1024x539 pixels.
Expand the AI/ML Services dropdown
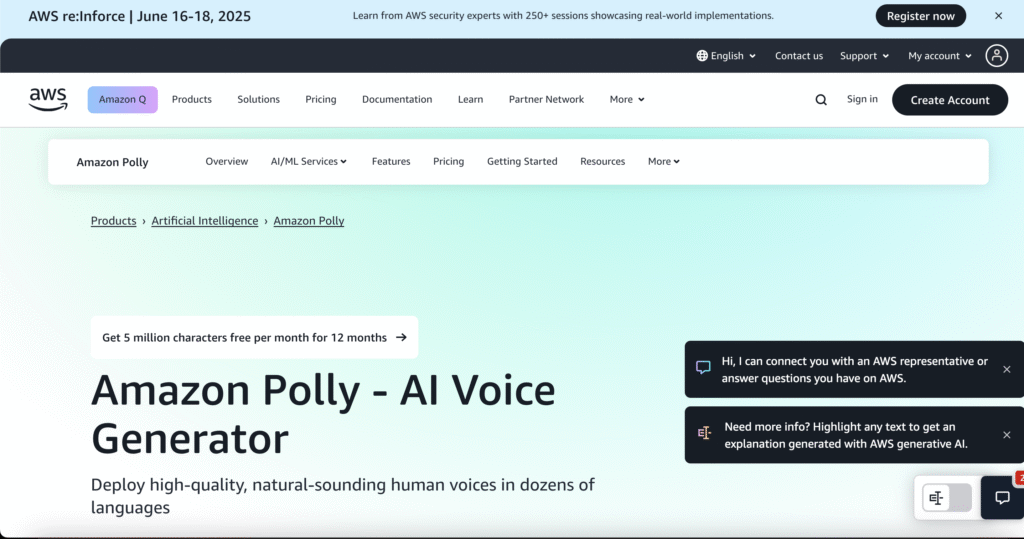click(308, 161)
